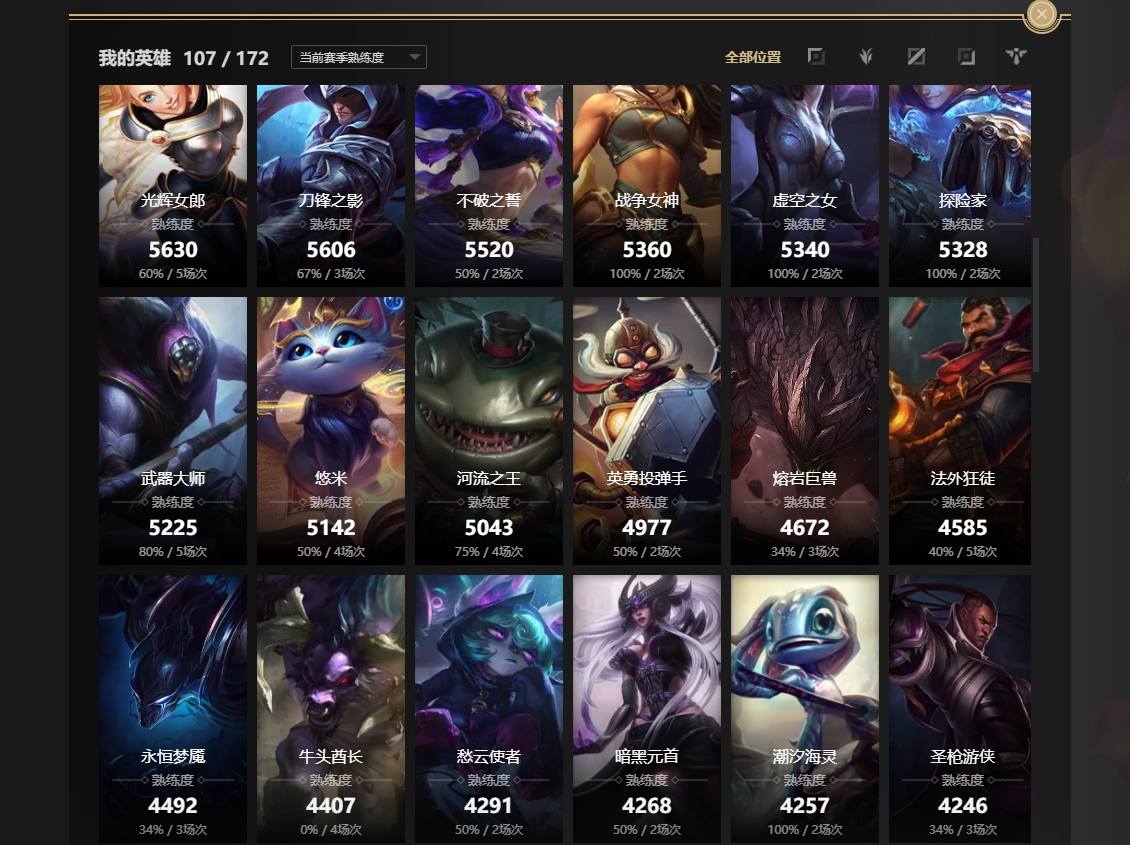1130x845 pixels.
Task: Open the 熔岩巨兽 champion card
Action: pyautogui.click(x=805, y=431)
